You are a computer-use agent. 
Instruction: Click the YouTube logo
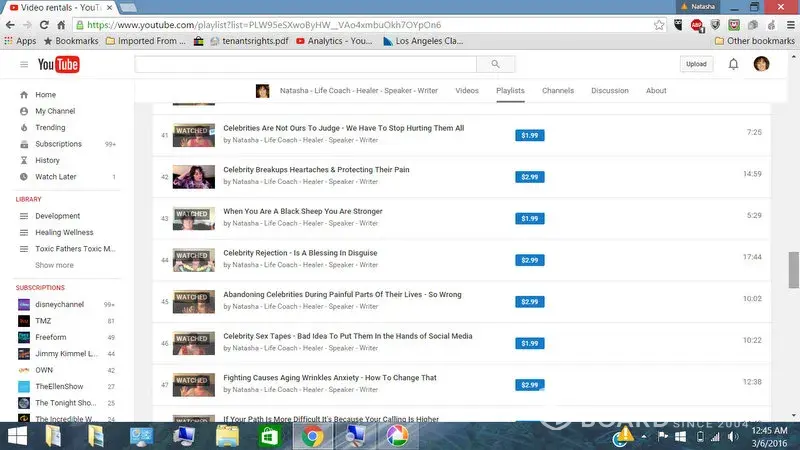[58, 65]
